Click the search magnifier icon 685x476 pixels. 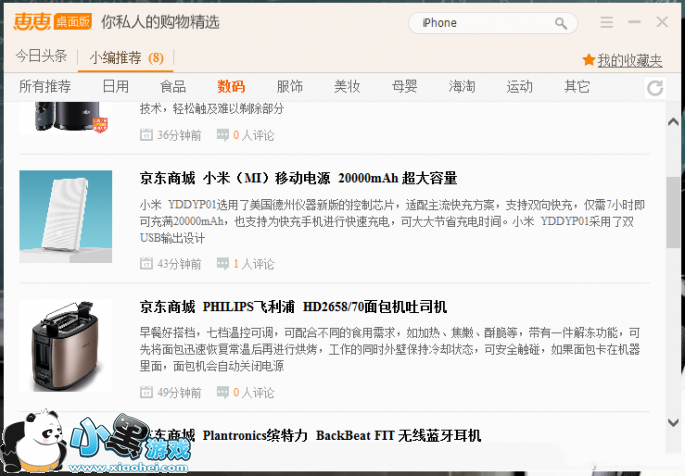click(561, 23)
